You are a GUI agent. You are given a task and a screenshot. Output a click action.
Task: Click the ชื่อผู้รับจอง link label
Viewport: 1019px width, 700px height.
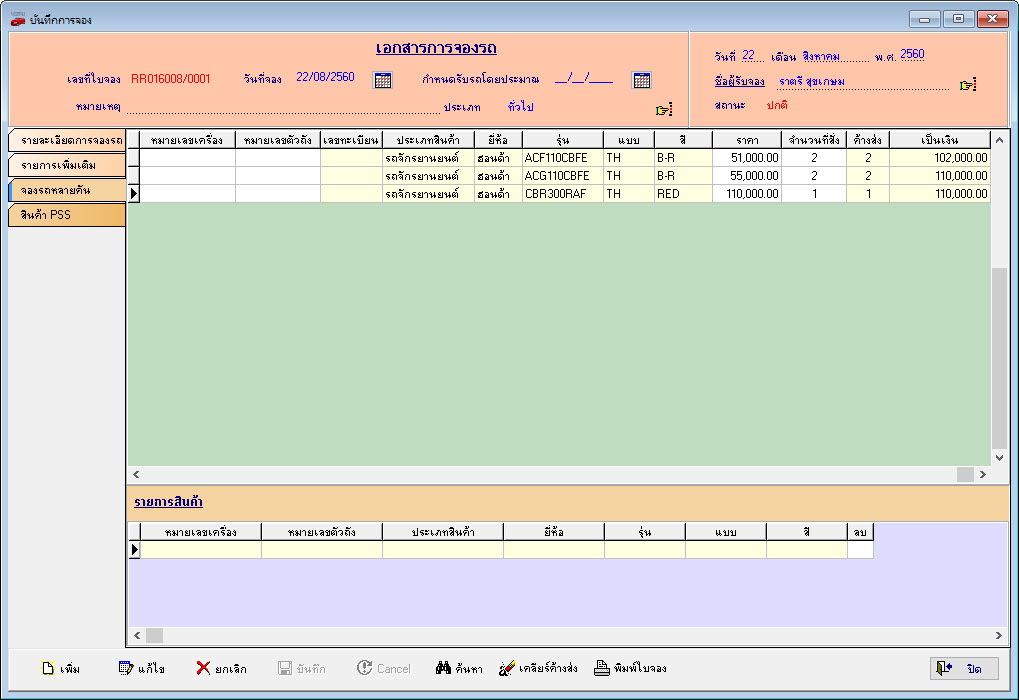tap(739, 81)
